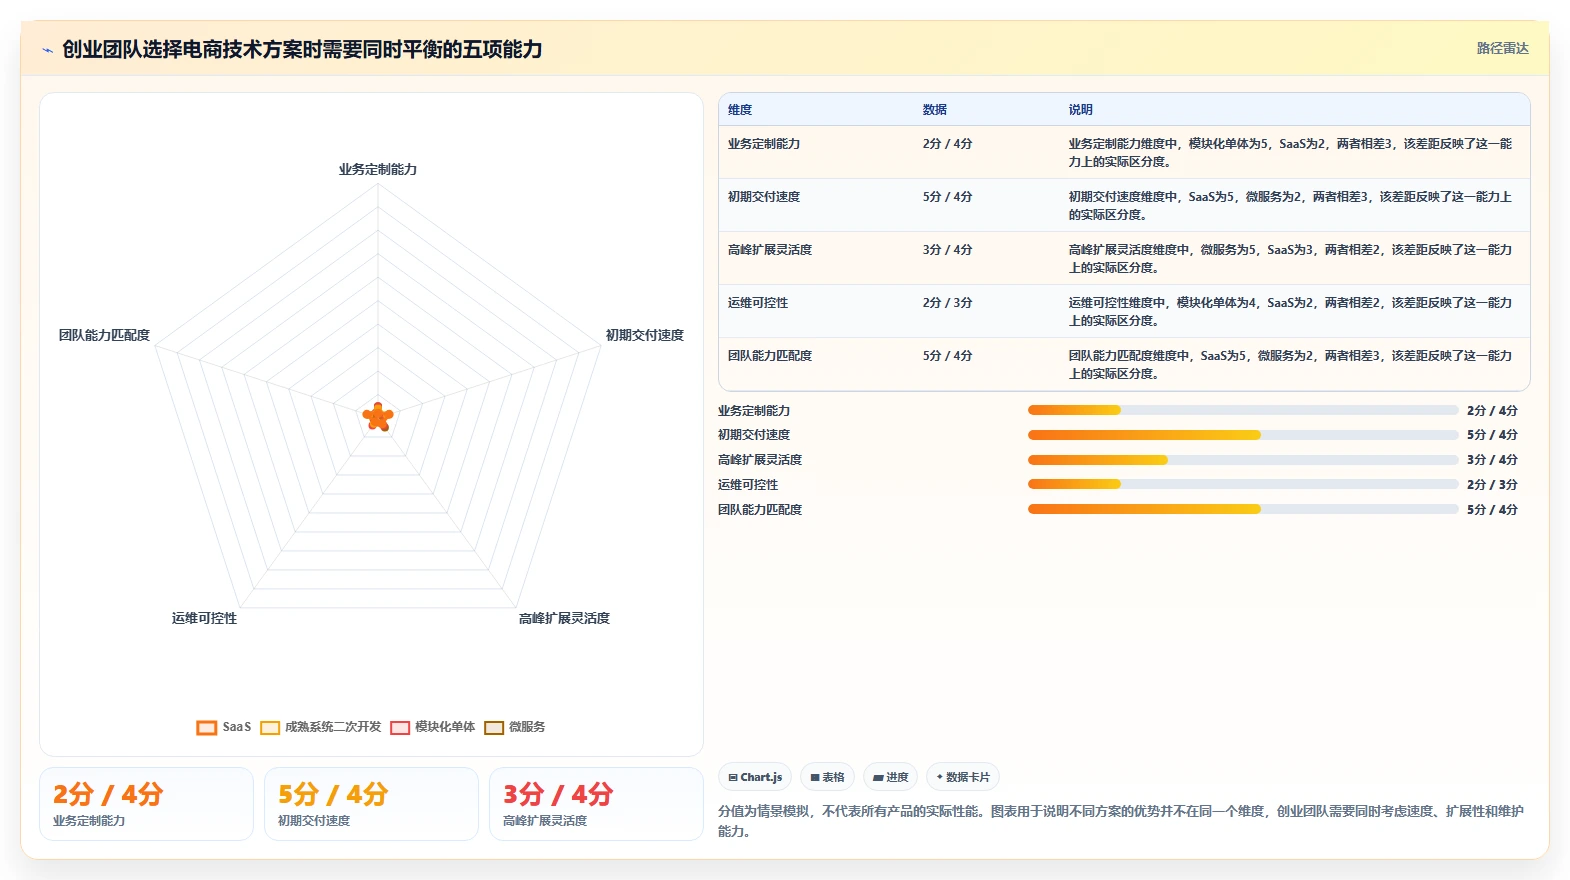
Task: Click the 数据 column header
Action: click(935, 110)
